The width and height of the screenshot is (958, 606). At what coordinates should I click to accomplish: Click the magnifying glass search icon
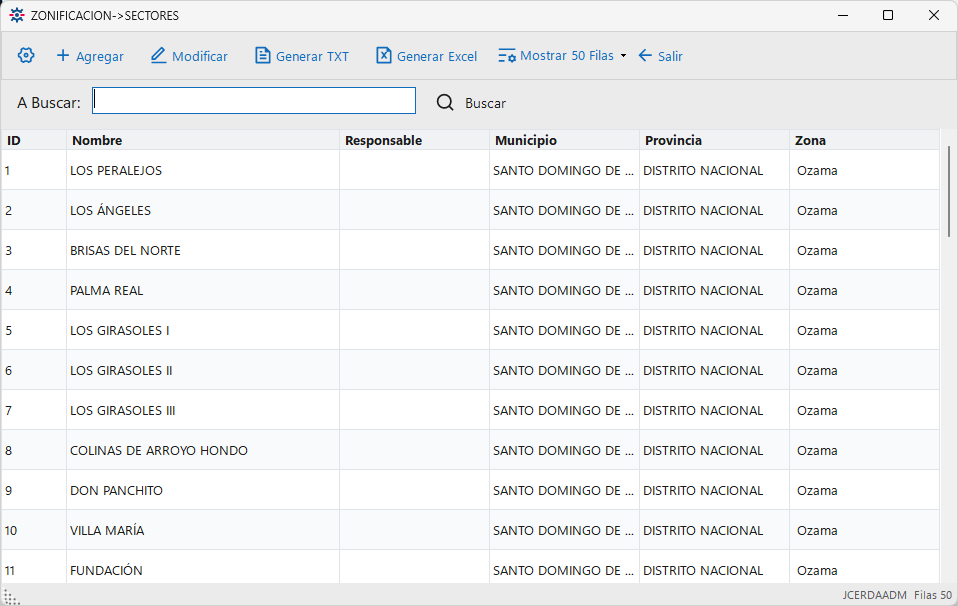point(445,102)
